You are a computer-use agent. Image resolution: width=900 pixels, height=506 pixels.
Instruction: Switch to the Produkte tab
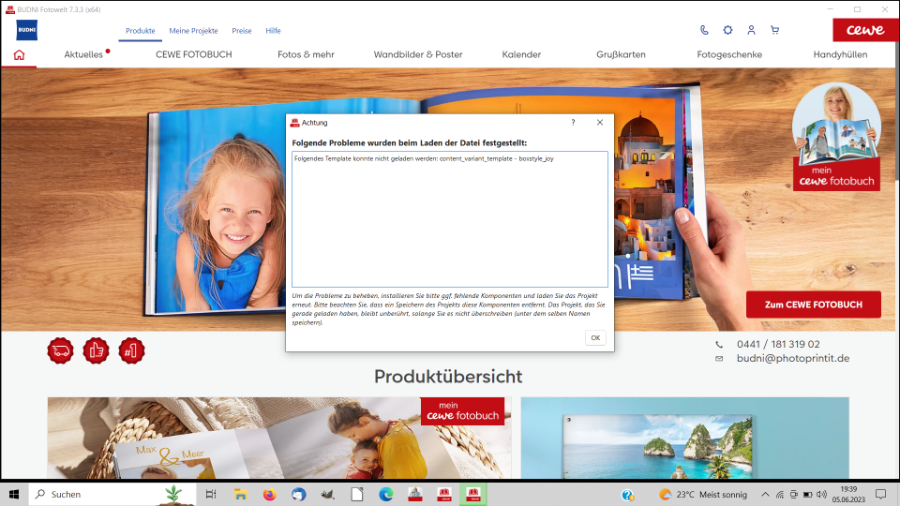[140, 31]
